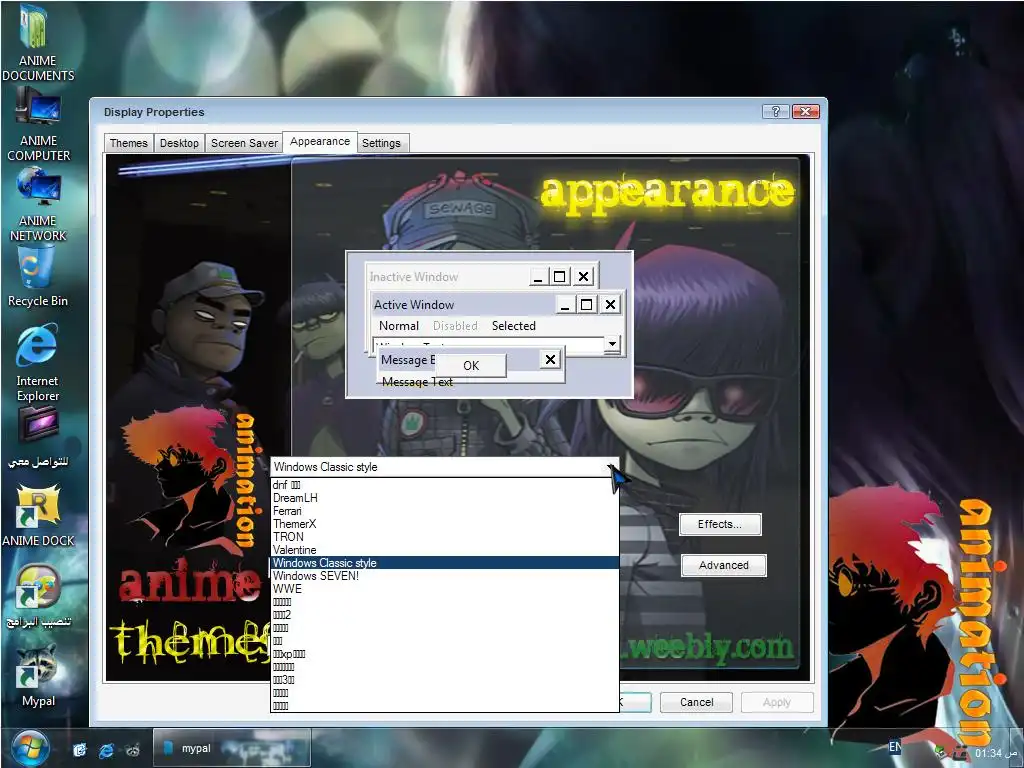
Task: Click the Selected menu item in preview
Action: pyautogui.click(x=513, y=326)
